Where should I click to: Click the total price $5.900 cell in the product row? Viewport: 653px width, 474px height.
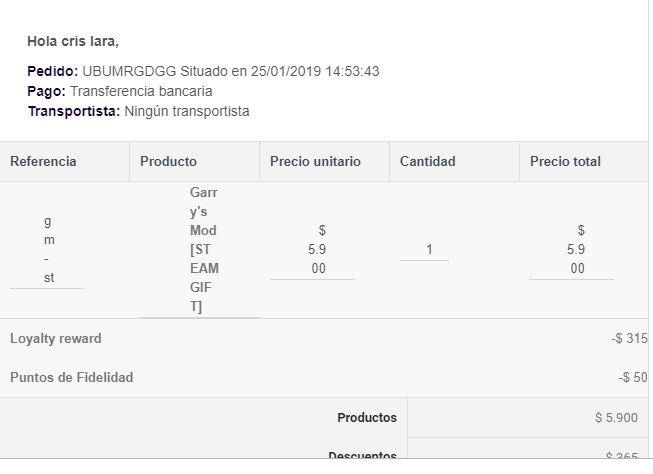click(x=576, y=250)
